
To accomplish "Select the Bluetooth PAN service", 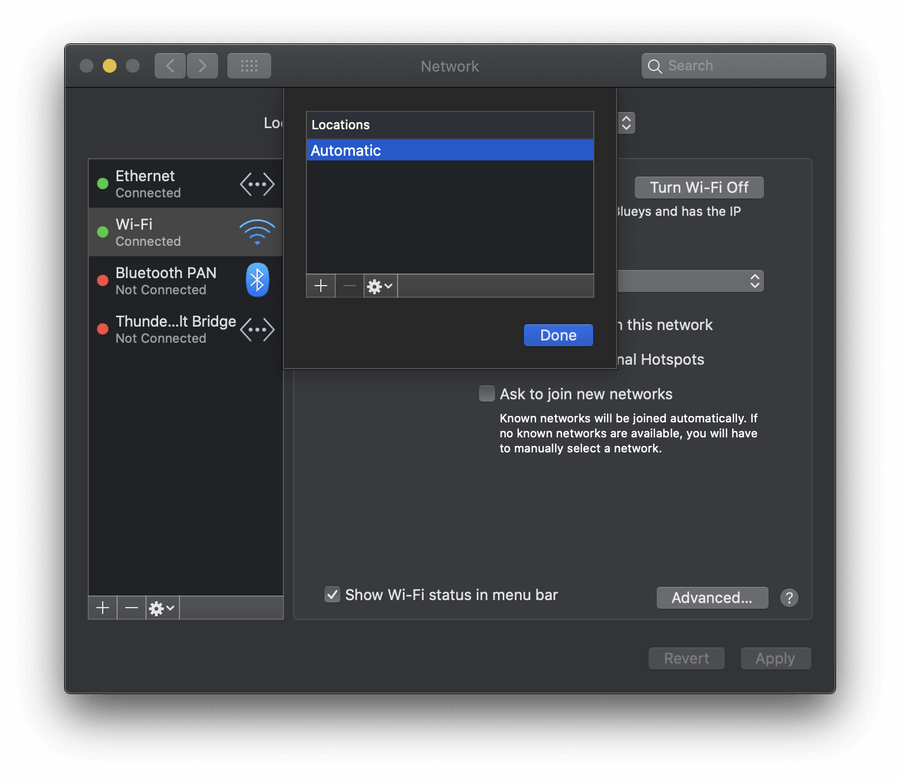I will coord(185,281).
